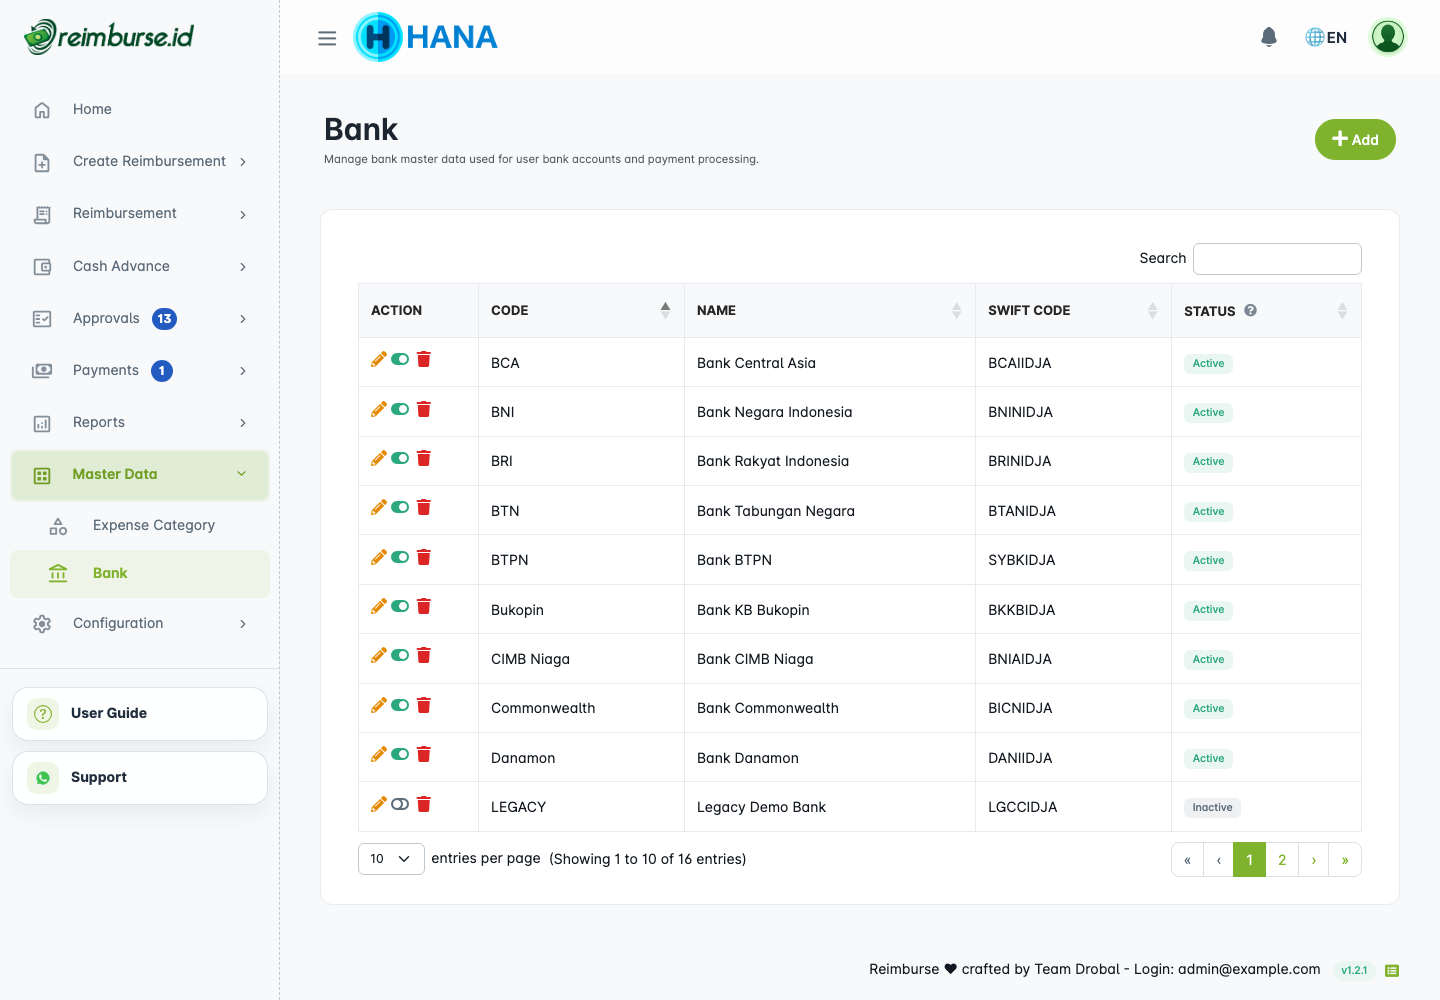The width and height of the screenshot is (1440, 1000).
Task: Remove the BTPN bank with trash icon
Action: (424, 557)
